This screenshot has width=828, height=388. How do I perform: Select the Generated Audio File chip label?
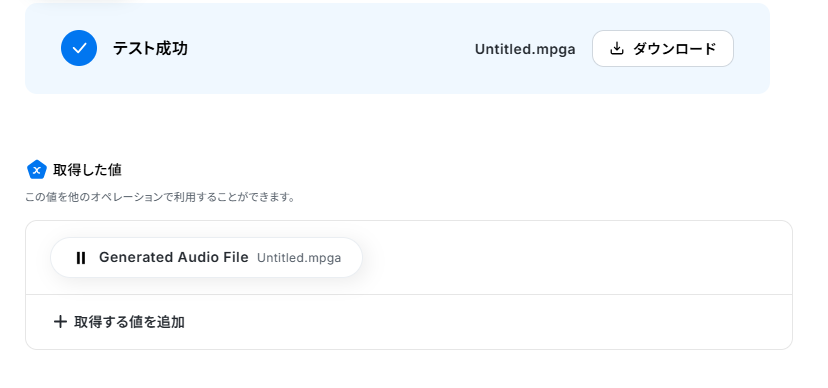pos(173,257)
